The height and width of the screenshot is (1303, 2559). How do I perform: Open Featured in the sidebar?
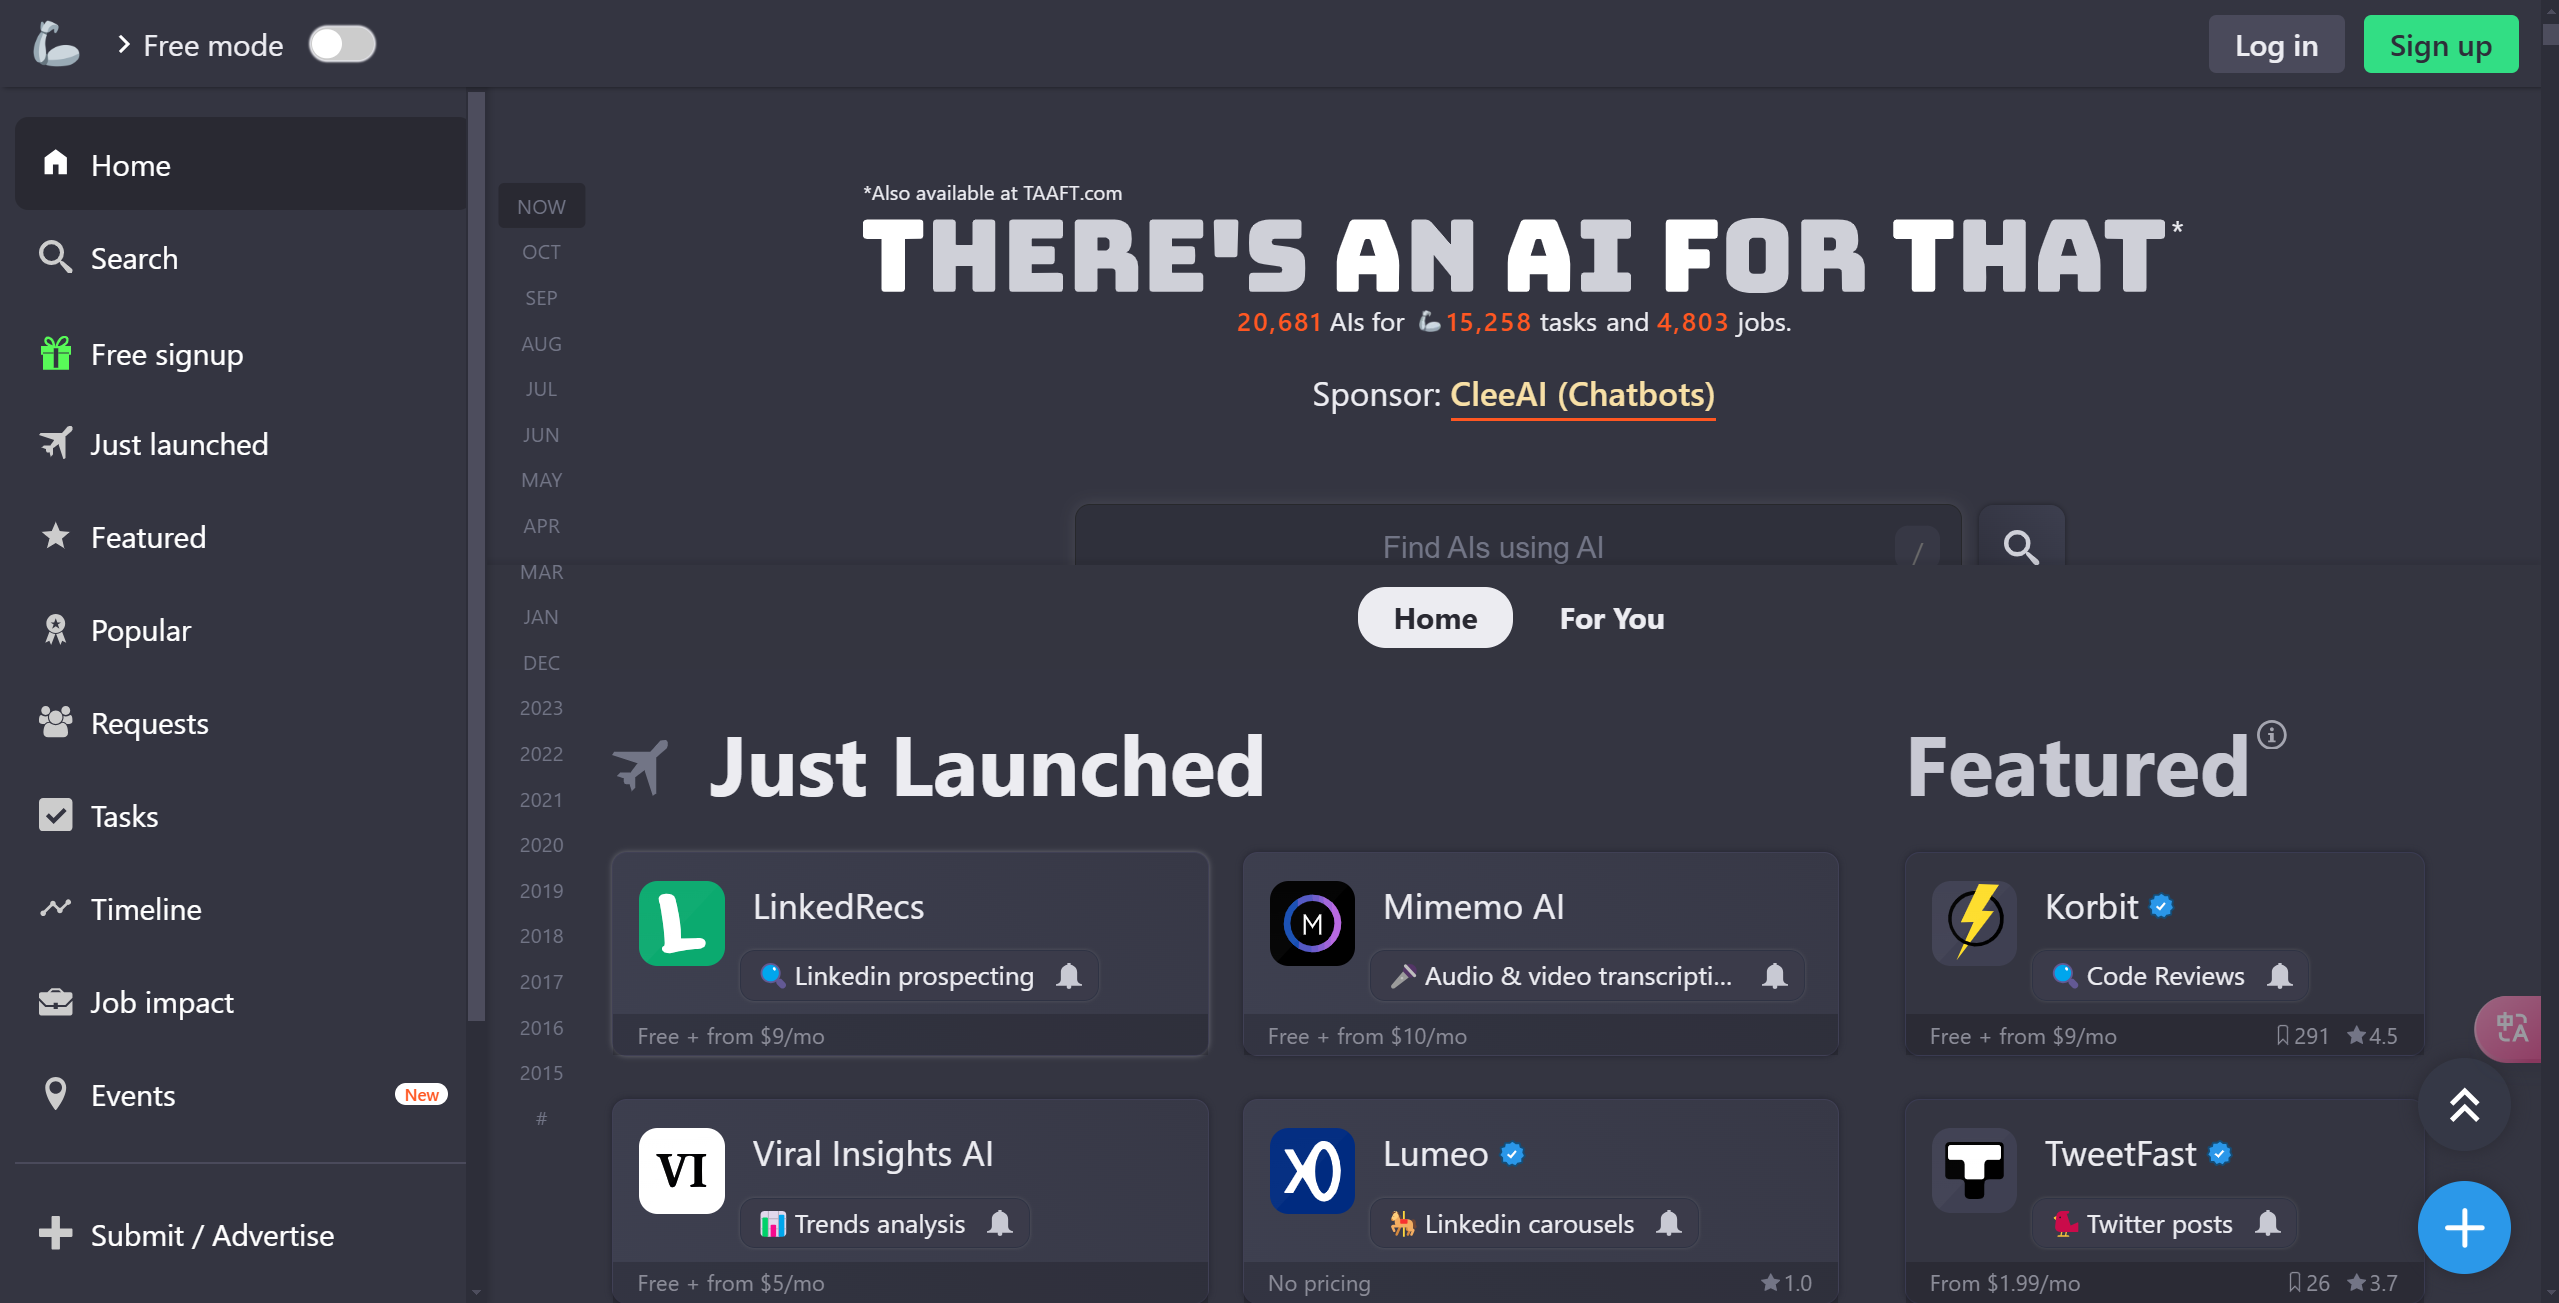(240, 537)
